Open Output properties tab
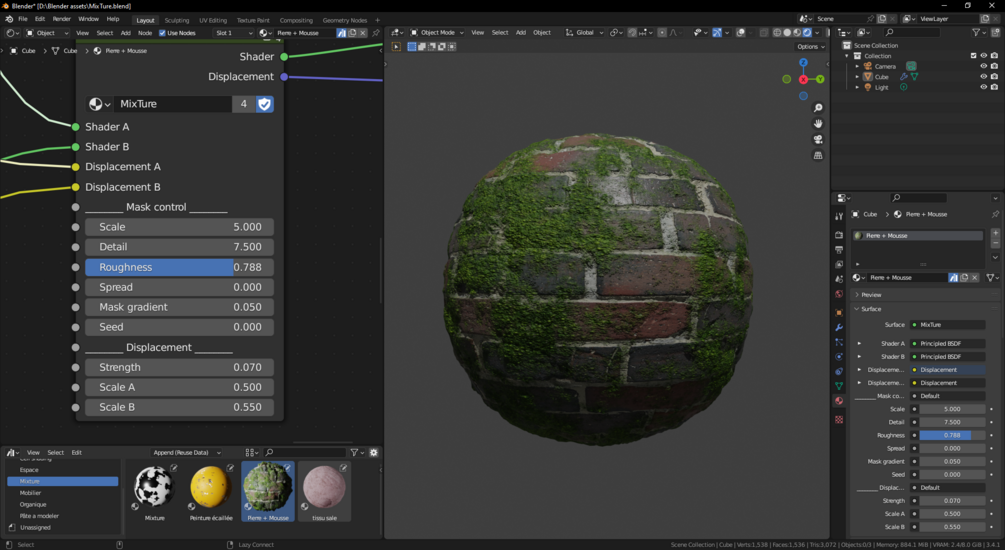 [839, 249]
